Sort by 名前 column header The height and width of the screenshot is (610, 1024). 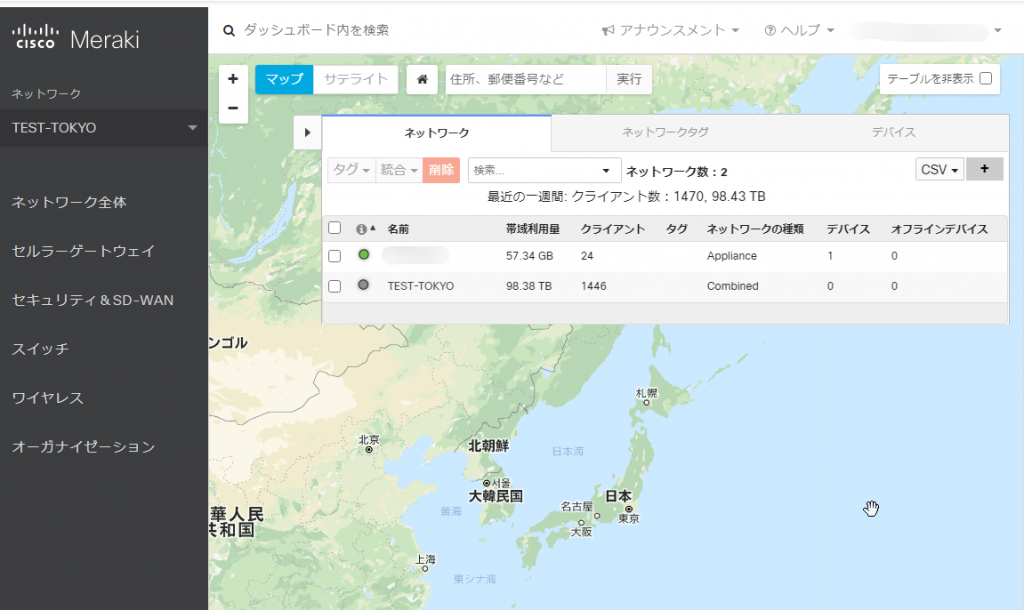tap(398, 229)
